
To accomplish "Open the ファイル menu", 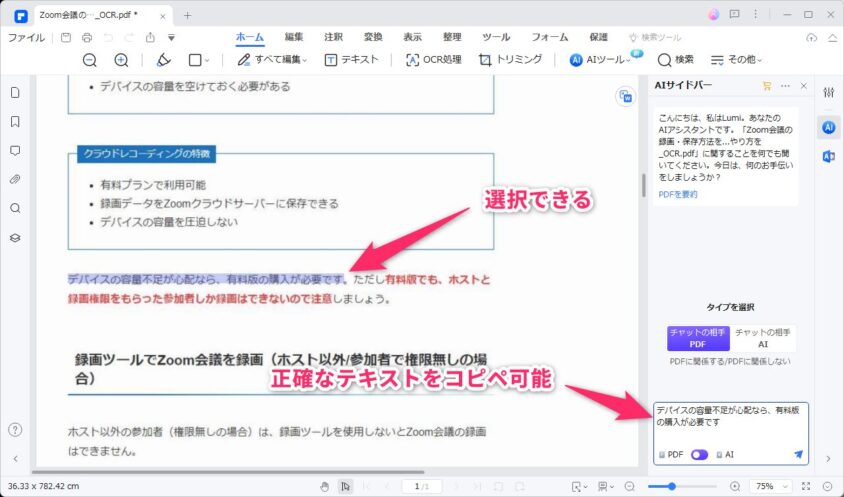I will coord(26,37).
